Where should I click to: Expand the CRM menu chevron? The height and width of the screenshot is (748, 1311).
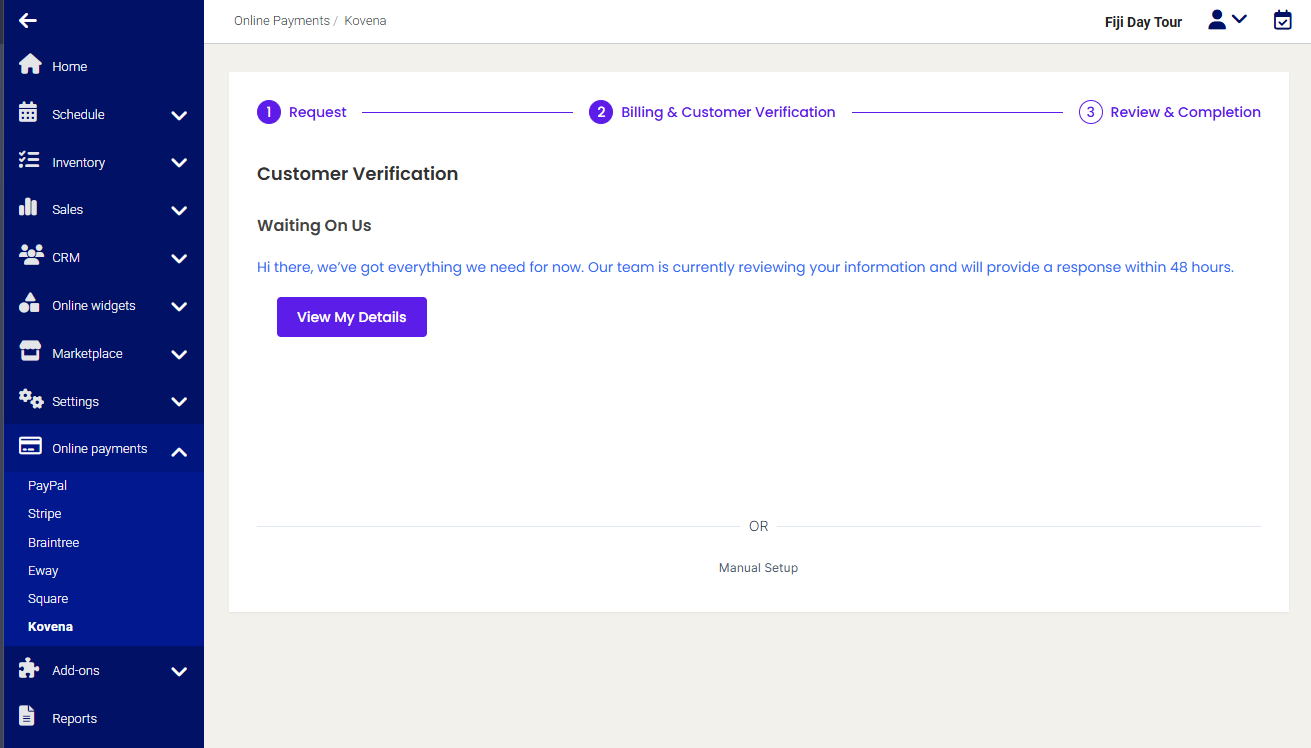179,258
